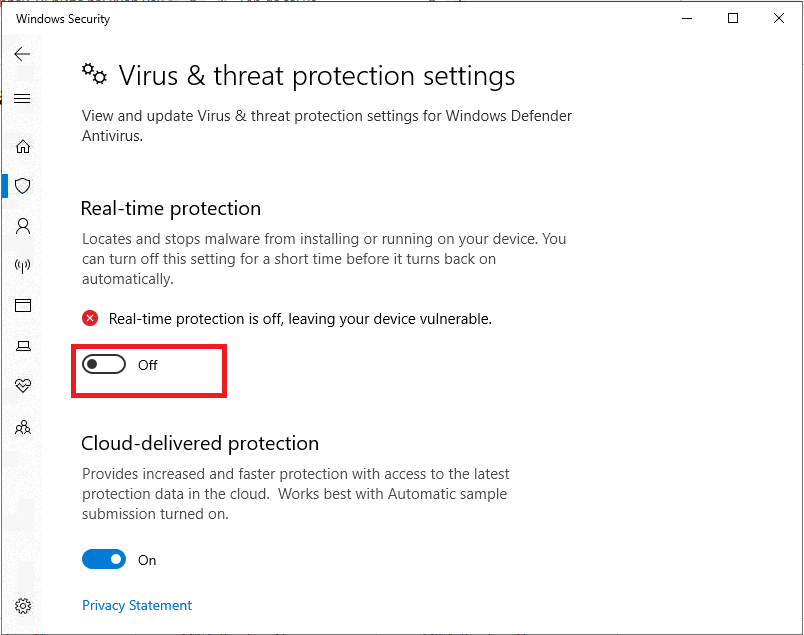Turn off Cloud-delivered protection toggle
The image size is (804, 635).
click(104, 559)
